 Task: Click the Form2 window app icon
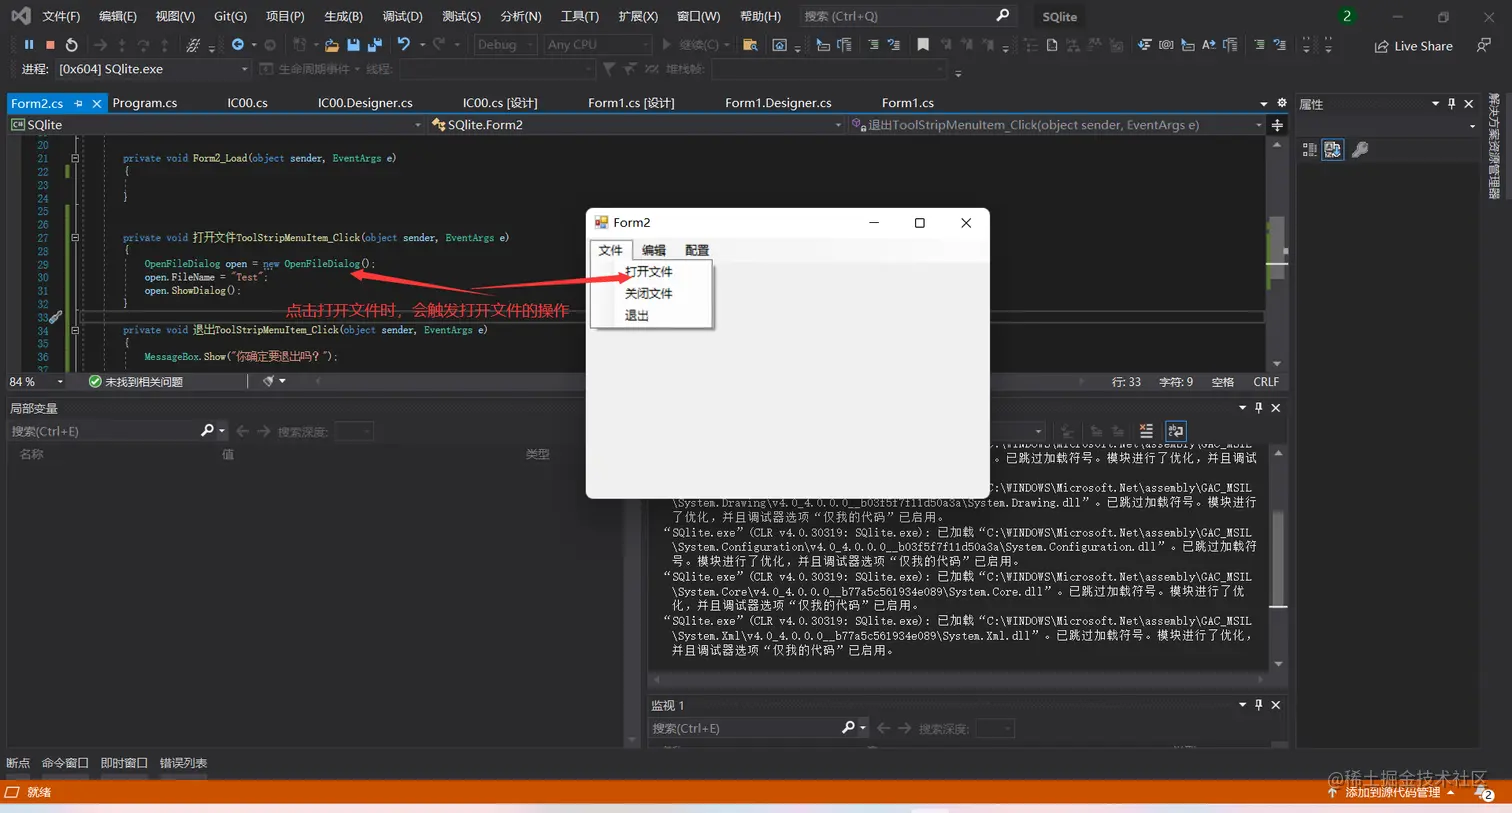click(601, 222)
